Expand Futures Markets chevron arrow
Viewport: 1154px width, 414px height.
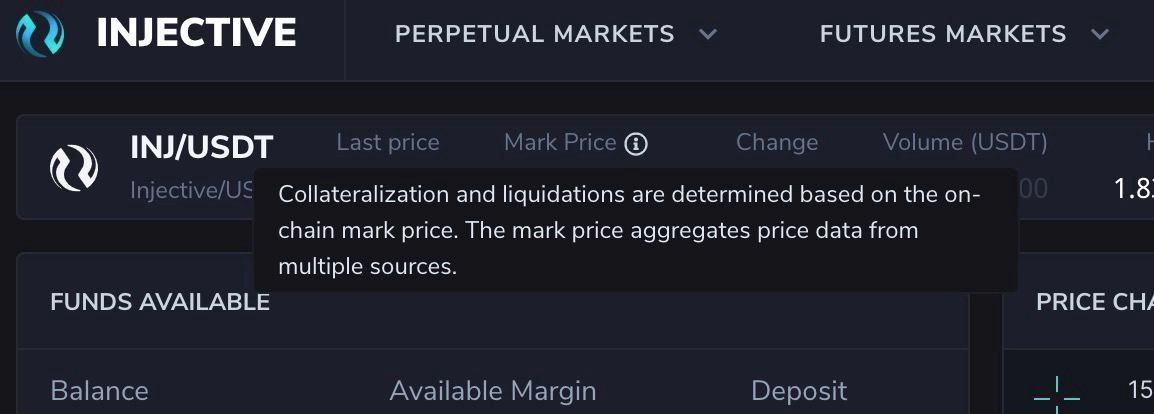tap(1100, 34)
